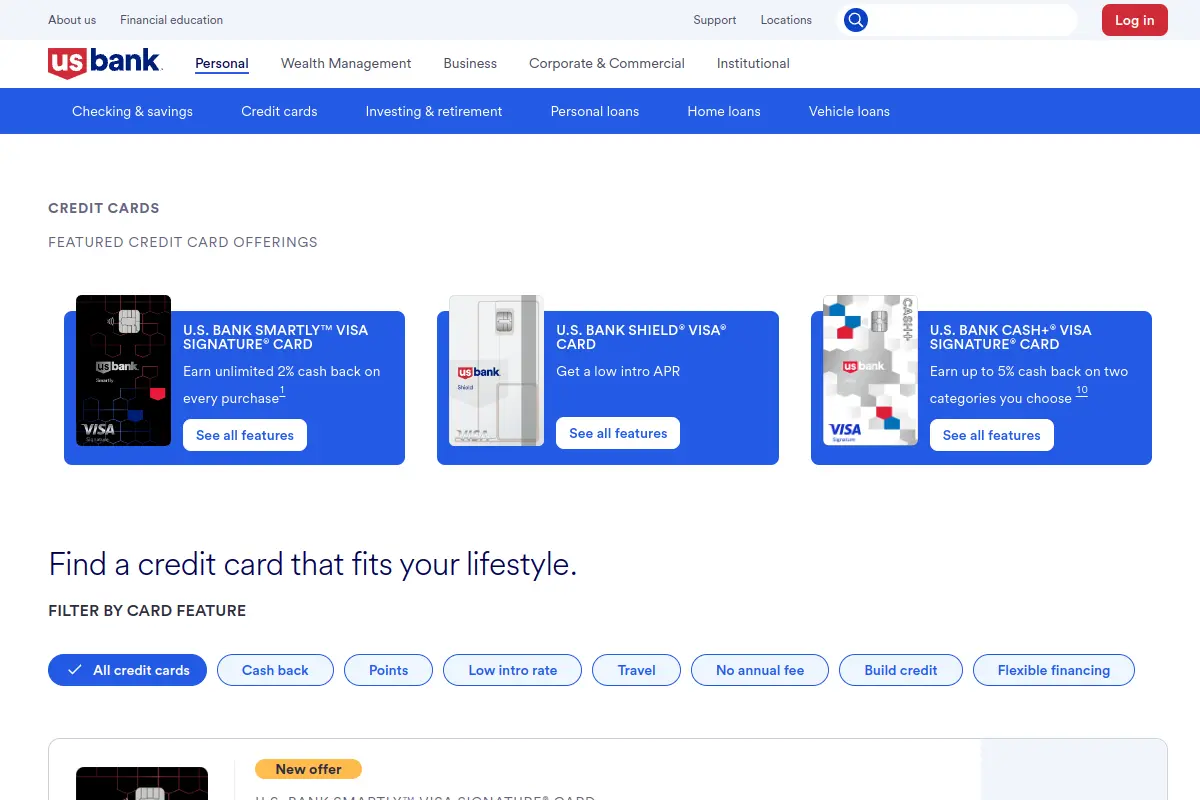This screenshot has height=800, width=1200.
Task: Click inside the search input field
Action: 972,20
